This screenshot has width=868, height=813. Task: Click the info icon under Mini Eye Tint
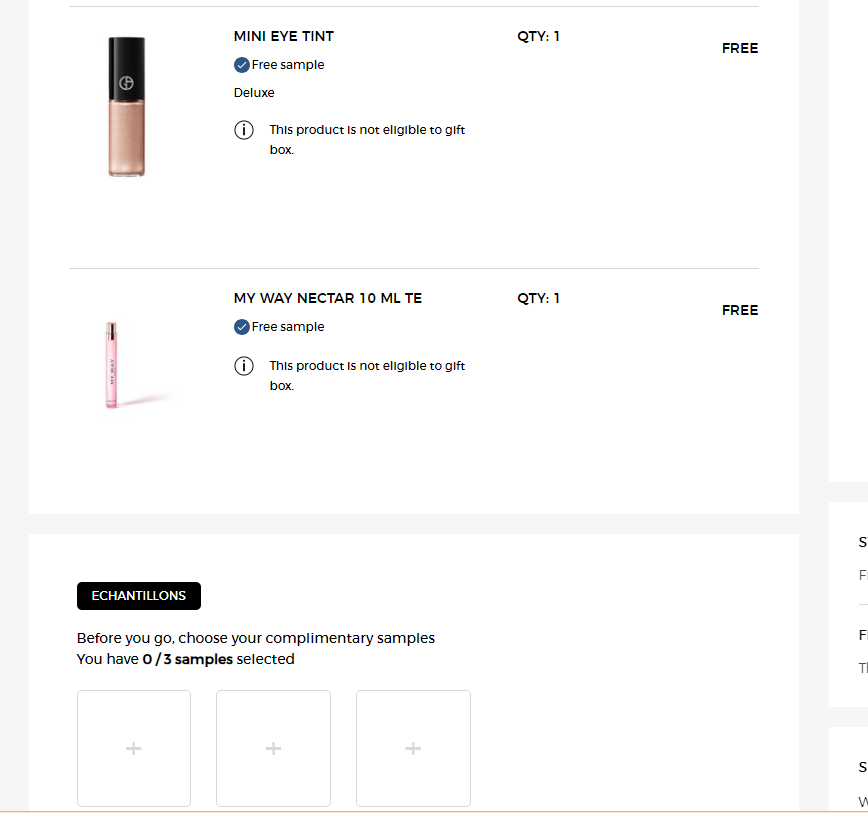(x=244, y=130)
